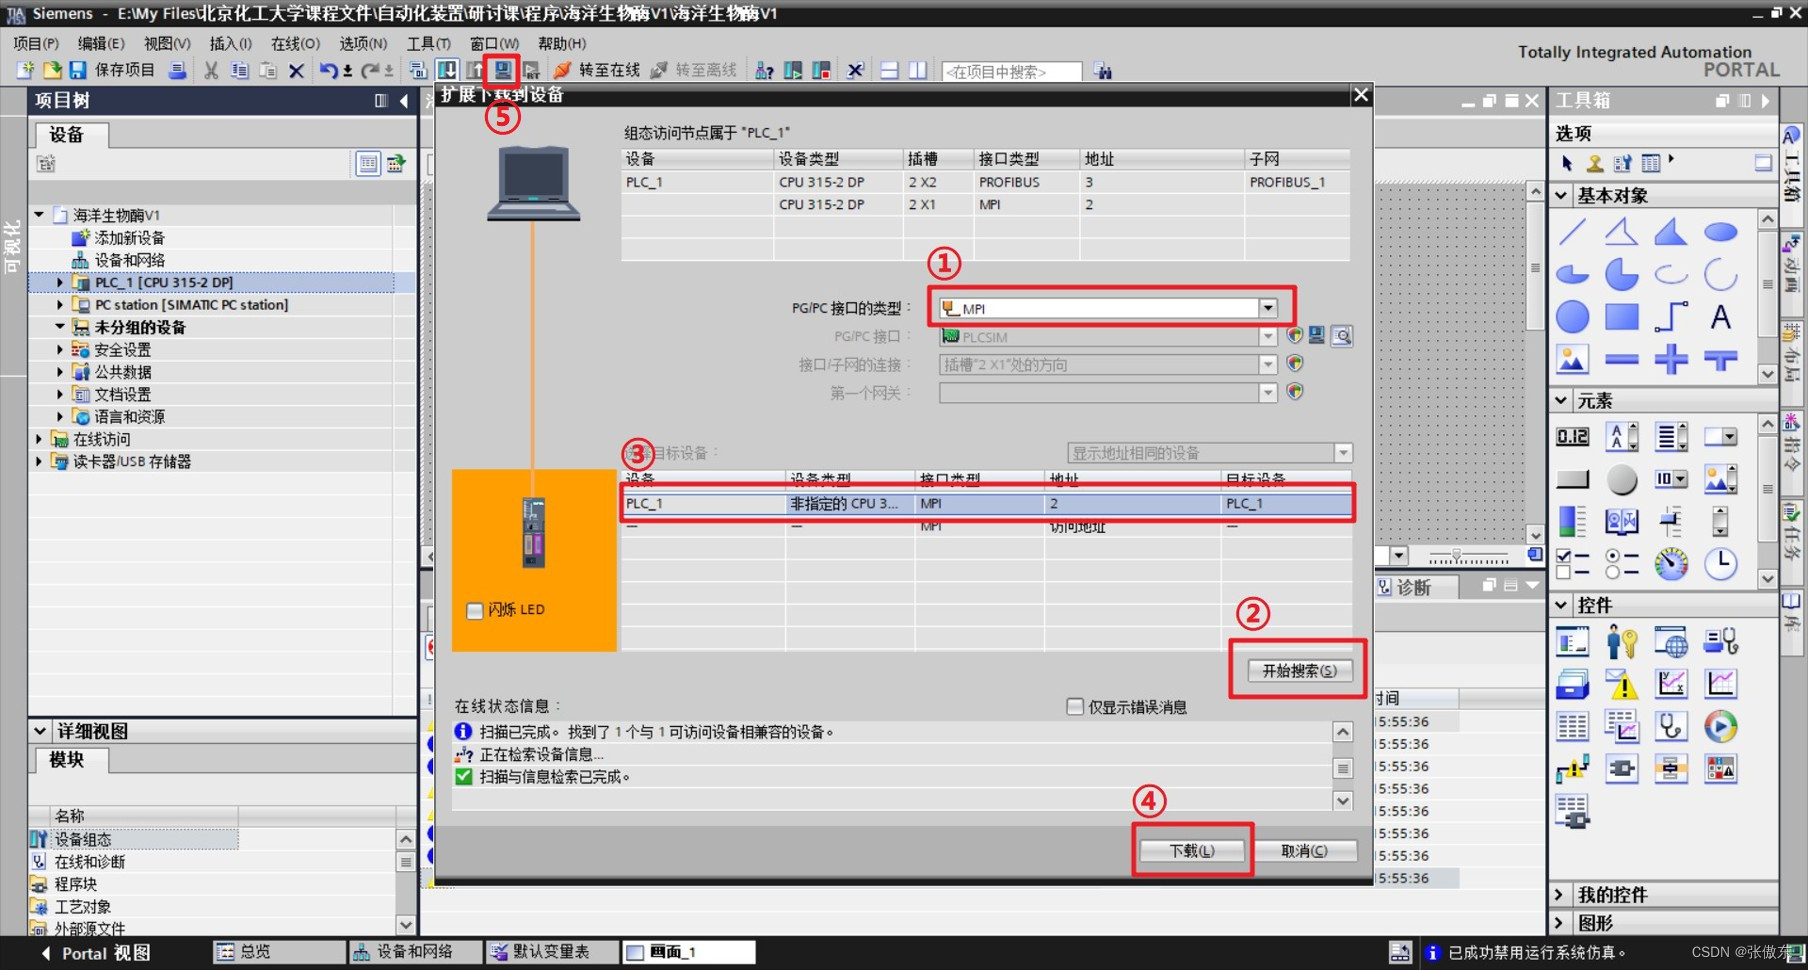Viewport: 1808px width, 970px height.
Task: Open PG/PC 接口的类型 MPI dropdown
Action: 1268,308
